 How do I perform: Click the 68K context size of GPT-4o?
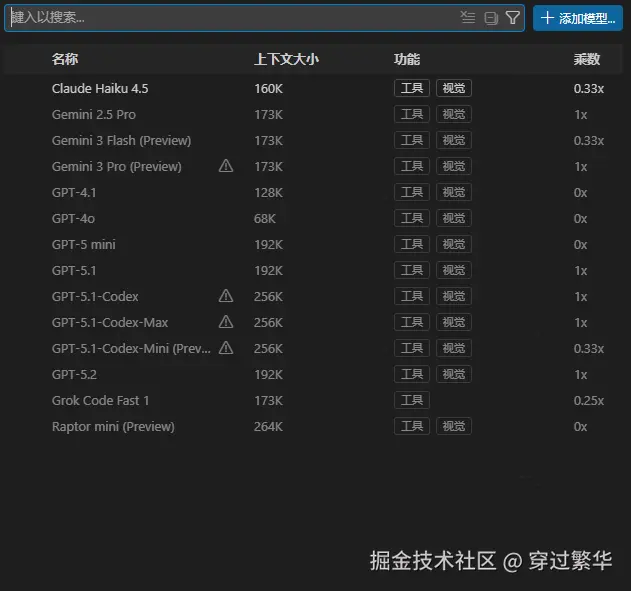coord(265,218)
